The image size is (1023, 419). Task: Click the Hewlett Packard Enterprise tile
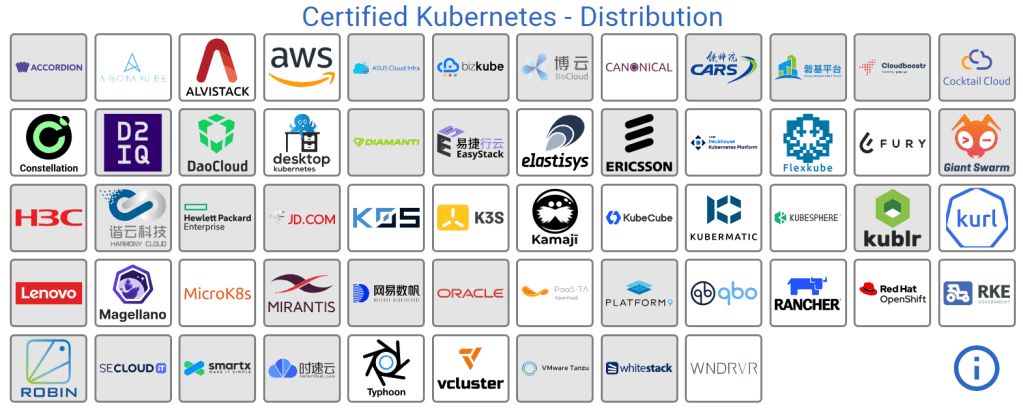point(217,217)
